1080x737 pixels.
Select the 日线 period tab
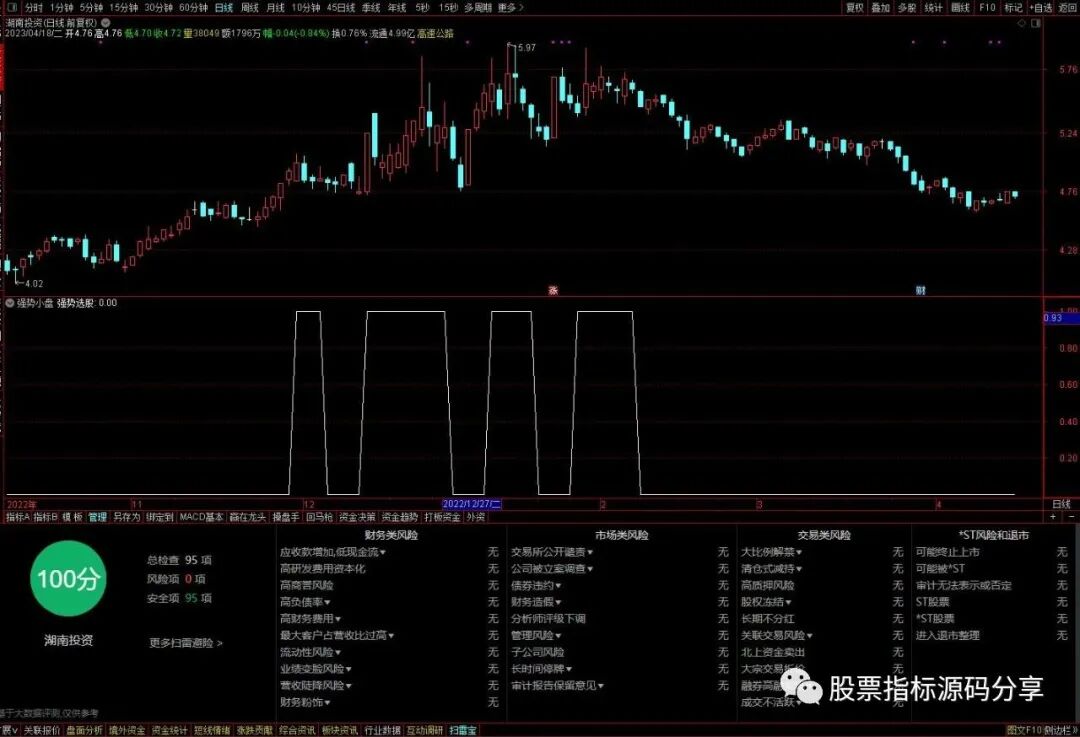click(224, 8)
